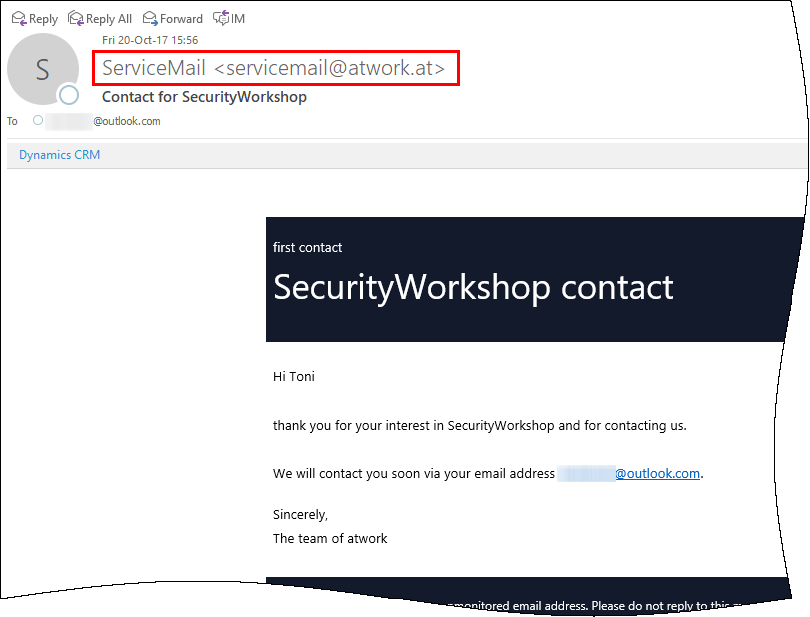
Task: Click the presence status circle on sender avatar
Action: 68,96
